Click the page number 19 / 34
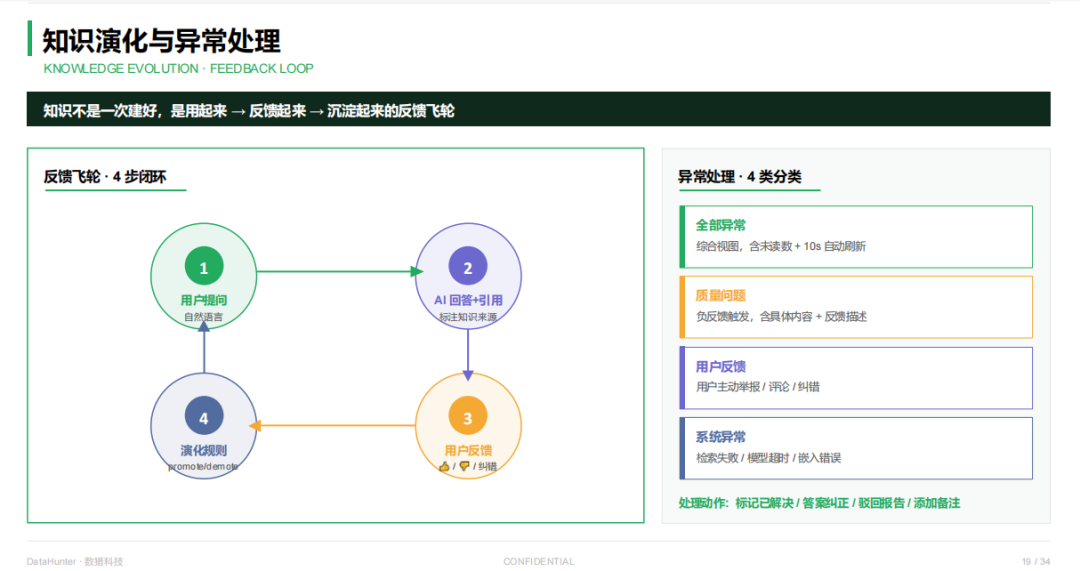 tap(1036, 561)
